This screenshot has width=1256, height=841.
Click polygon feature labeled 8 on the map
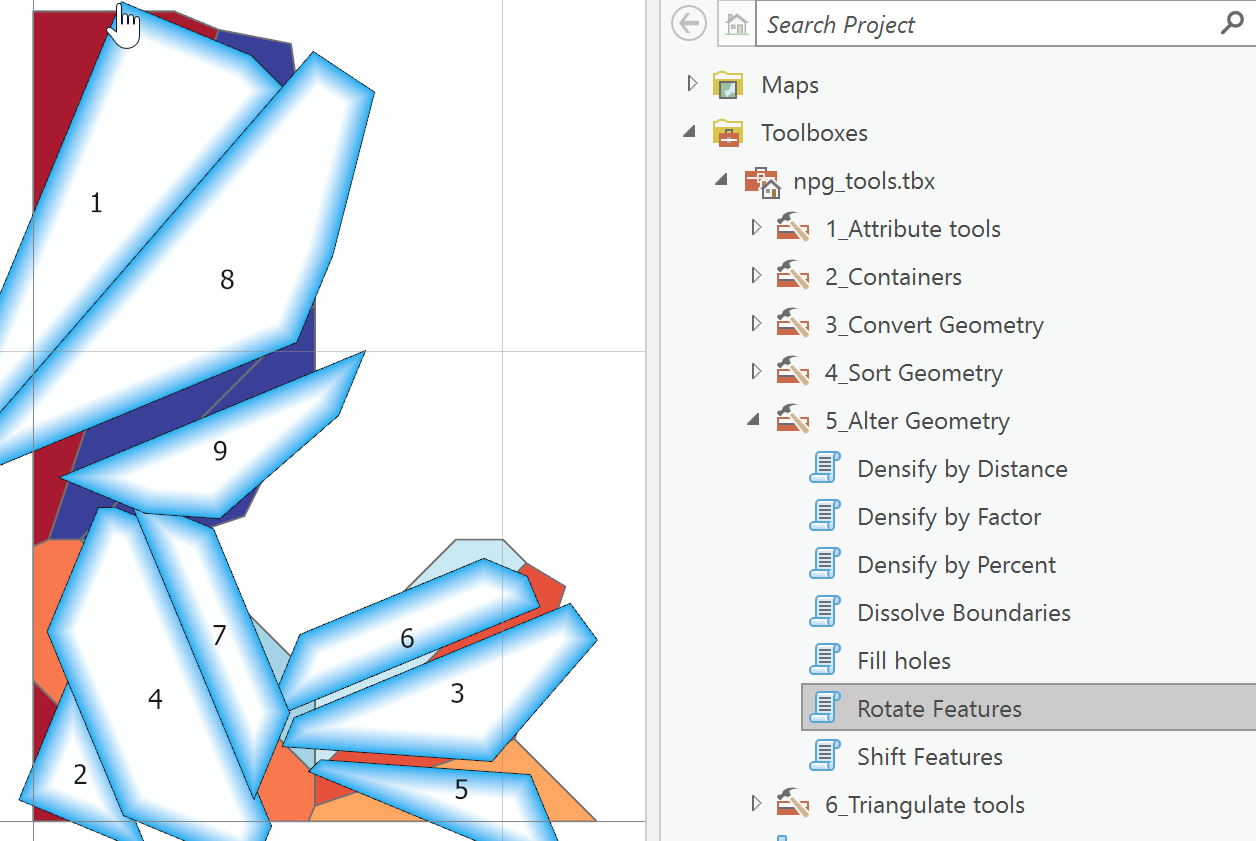(227, 280)
